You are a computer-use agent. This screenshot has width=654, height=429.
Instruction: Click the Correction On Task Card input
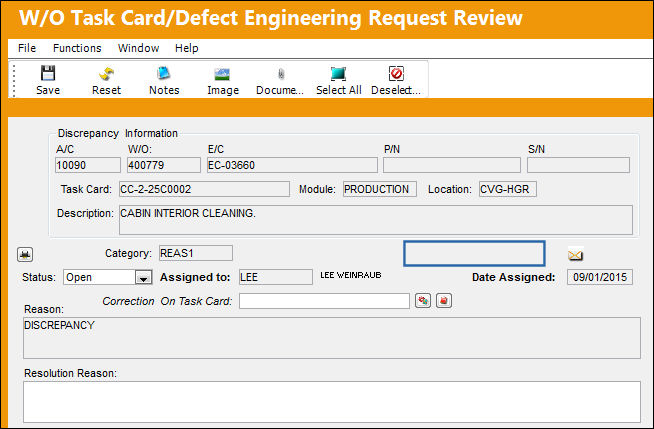pos(324,301)
